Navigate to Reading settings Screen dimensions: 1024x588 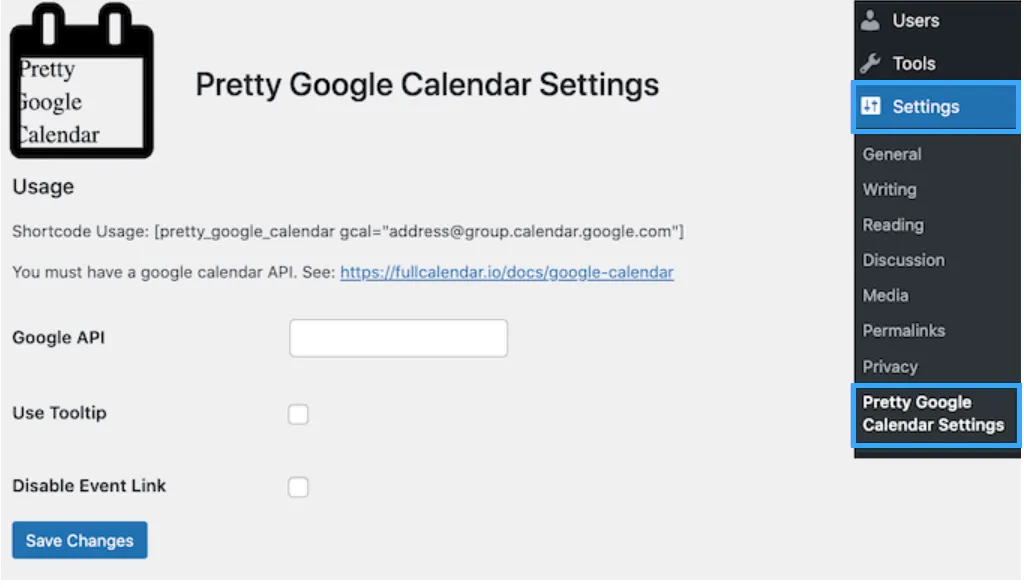coord(893,225)
